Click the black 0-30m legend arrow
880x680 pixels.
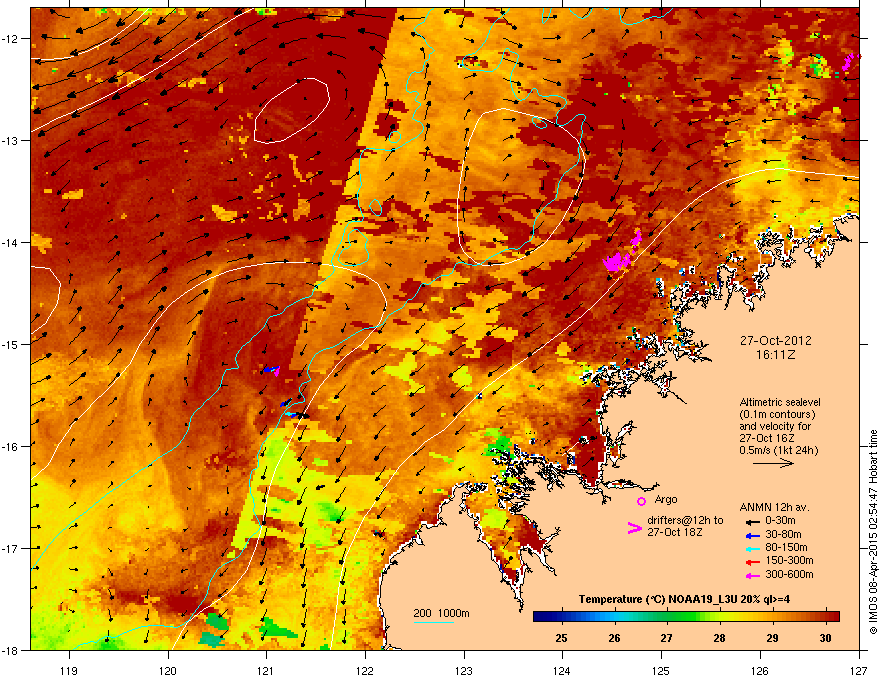coord(752,521)
